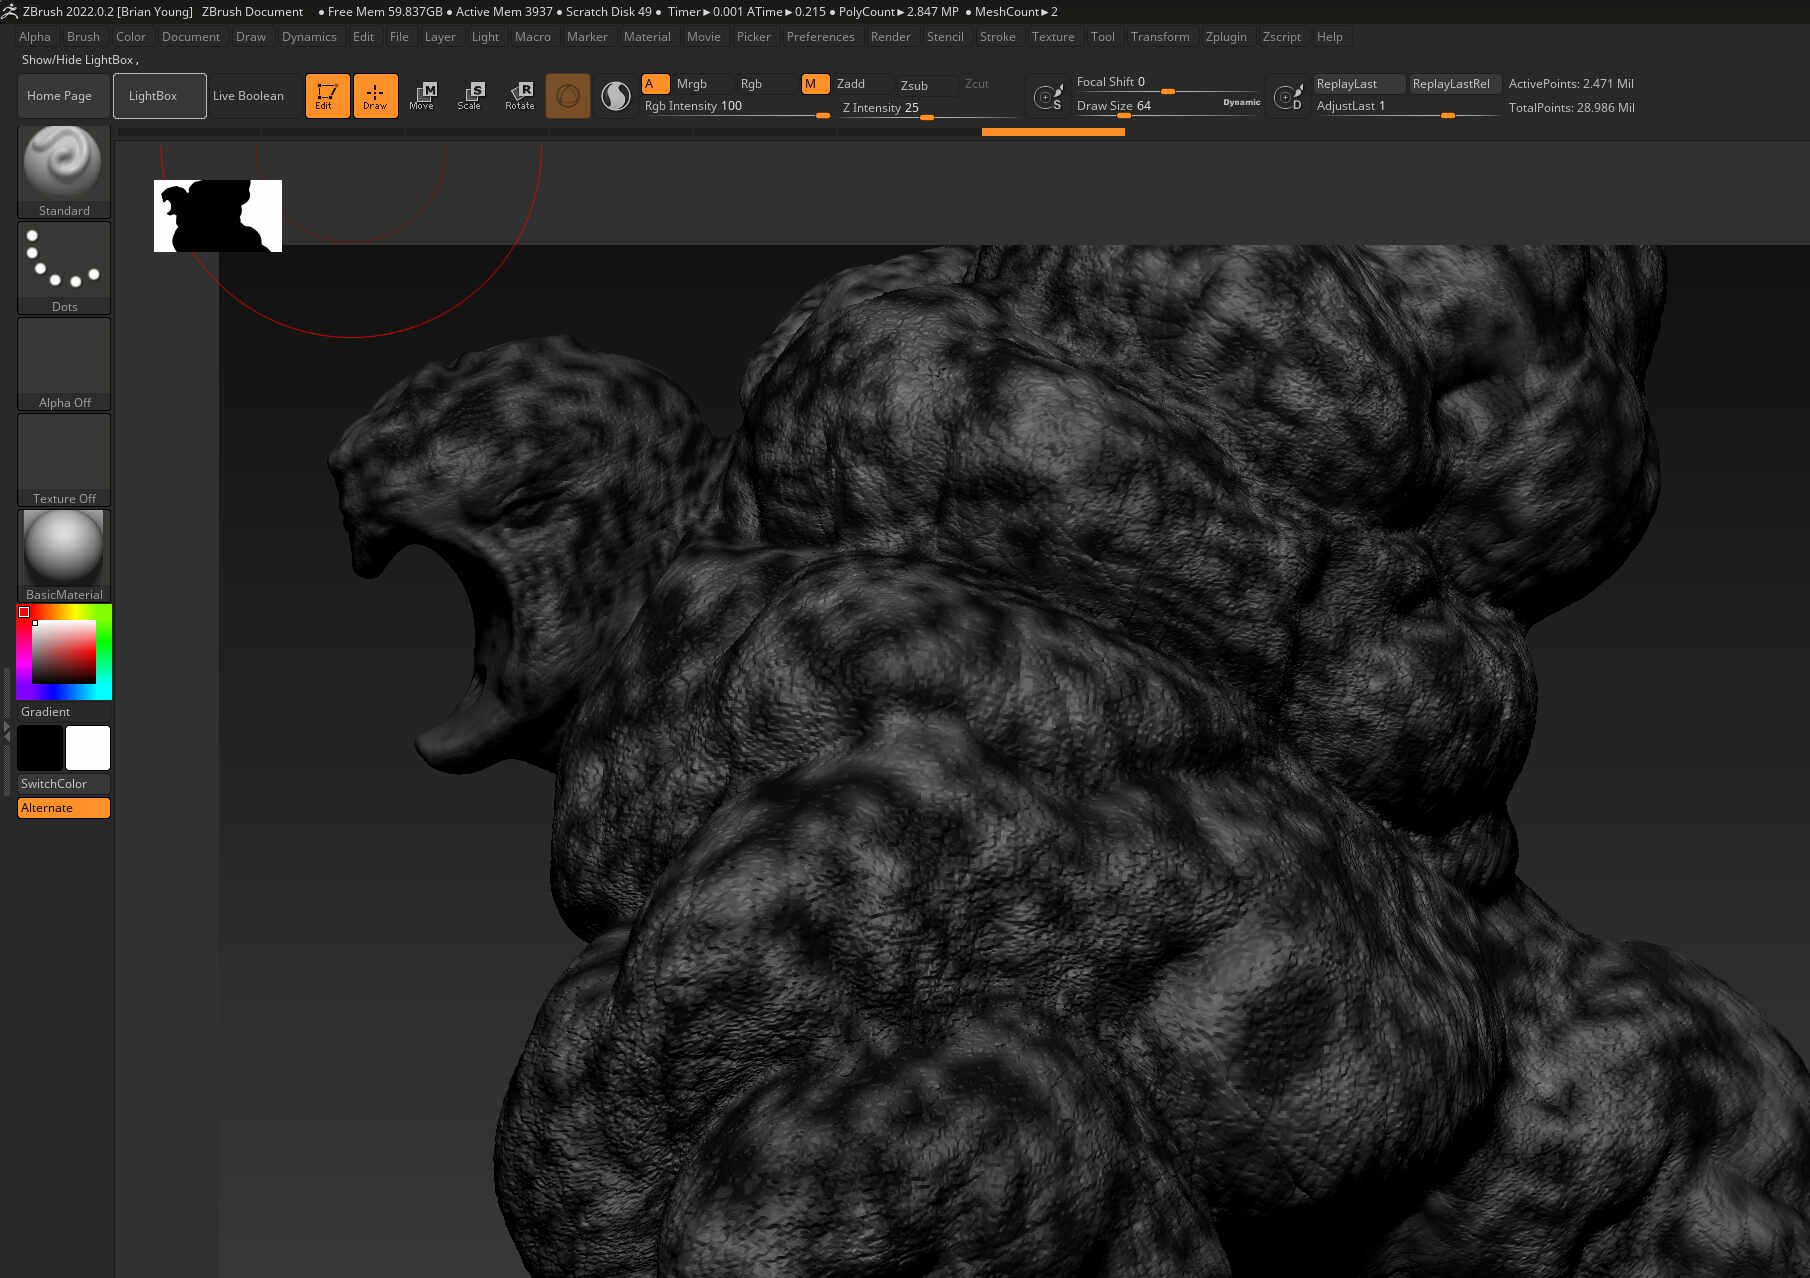1810x1278 pixels.
Task: Toggle the Mrgb paint mode
Action: click(691, 84)
